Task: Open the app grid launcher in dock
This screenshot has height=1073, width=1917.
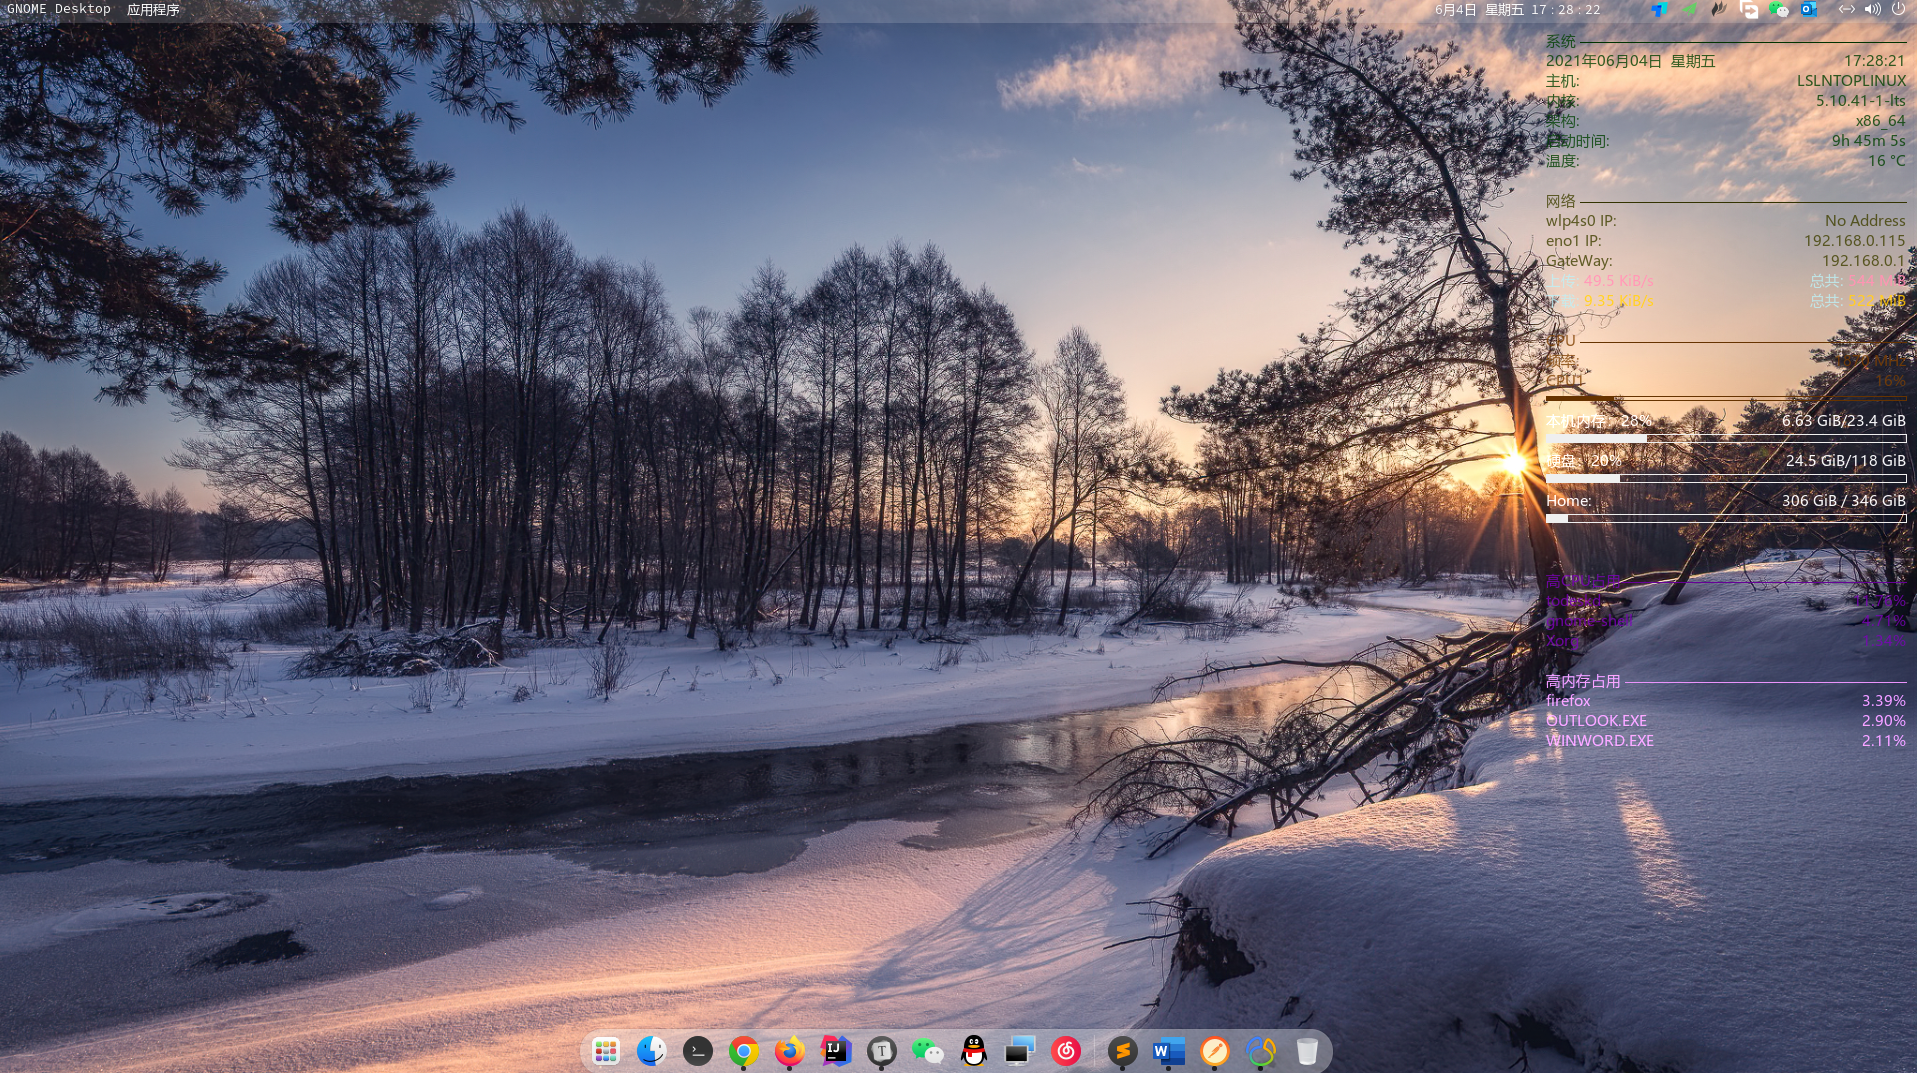Action: point(605,1051)
